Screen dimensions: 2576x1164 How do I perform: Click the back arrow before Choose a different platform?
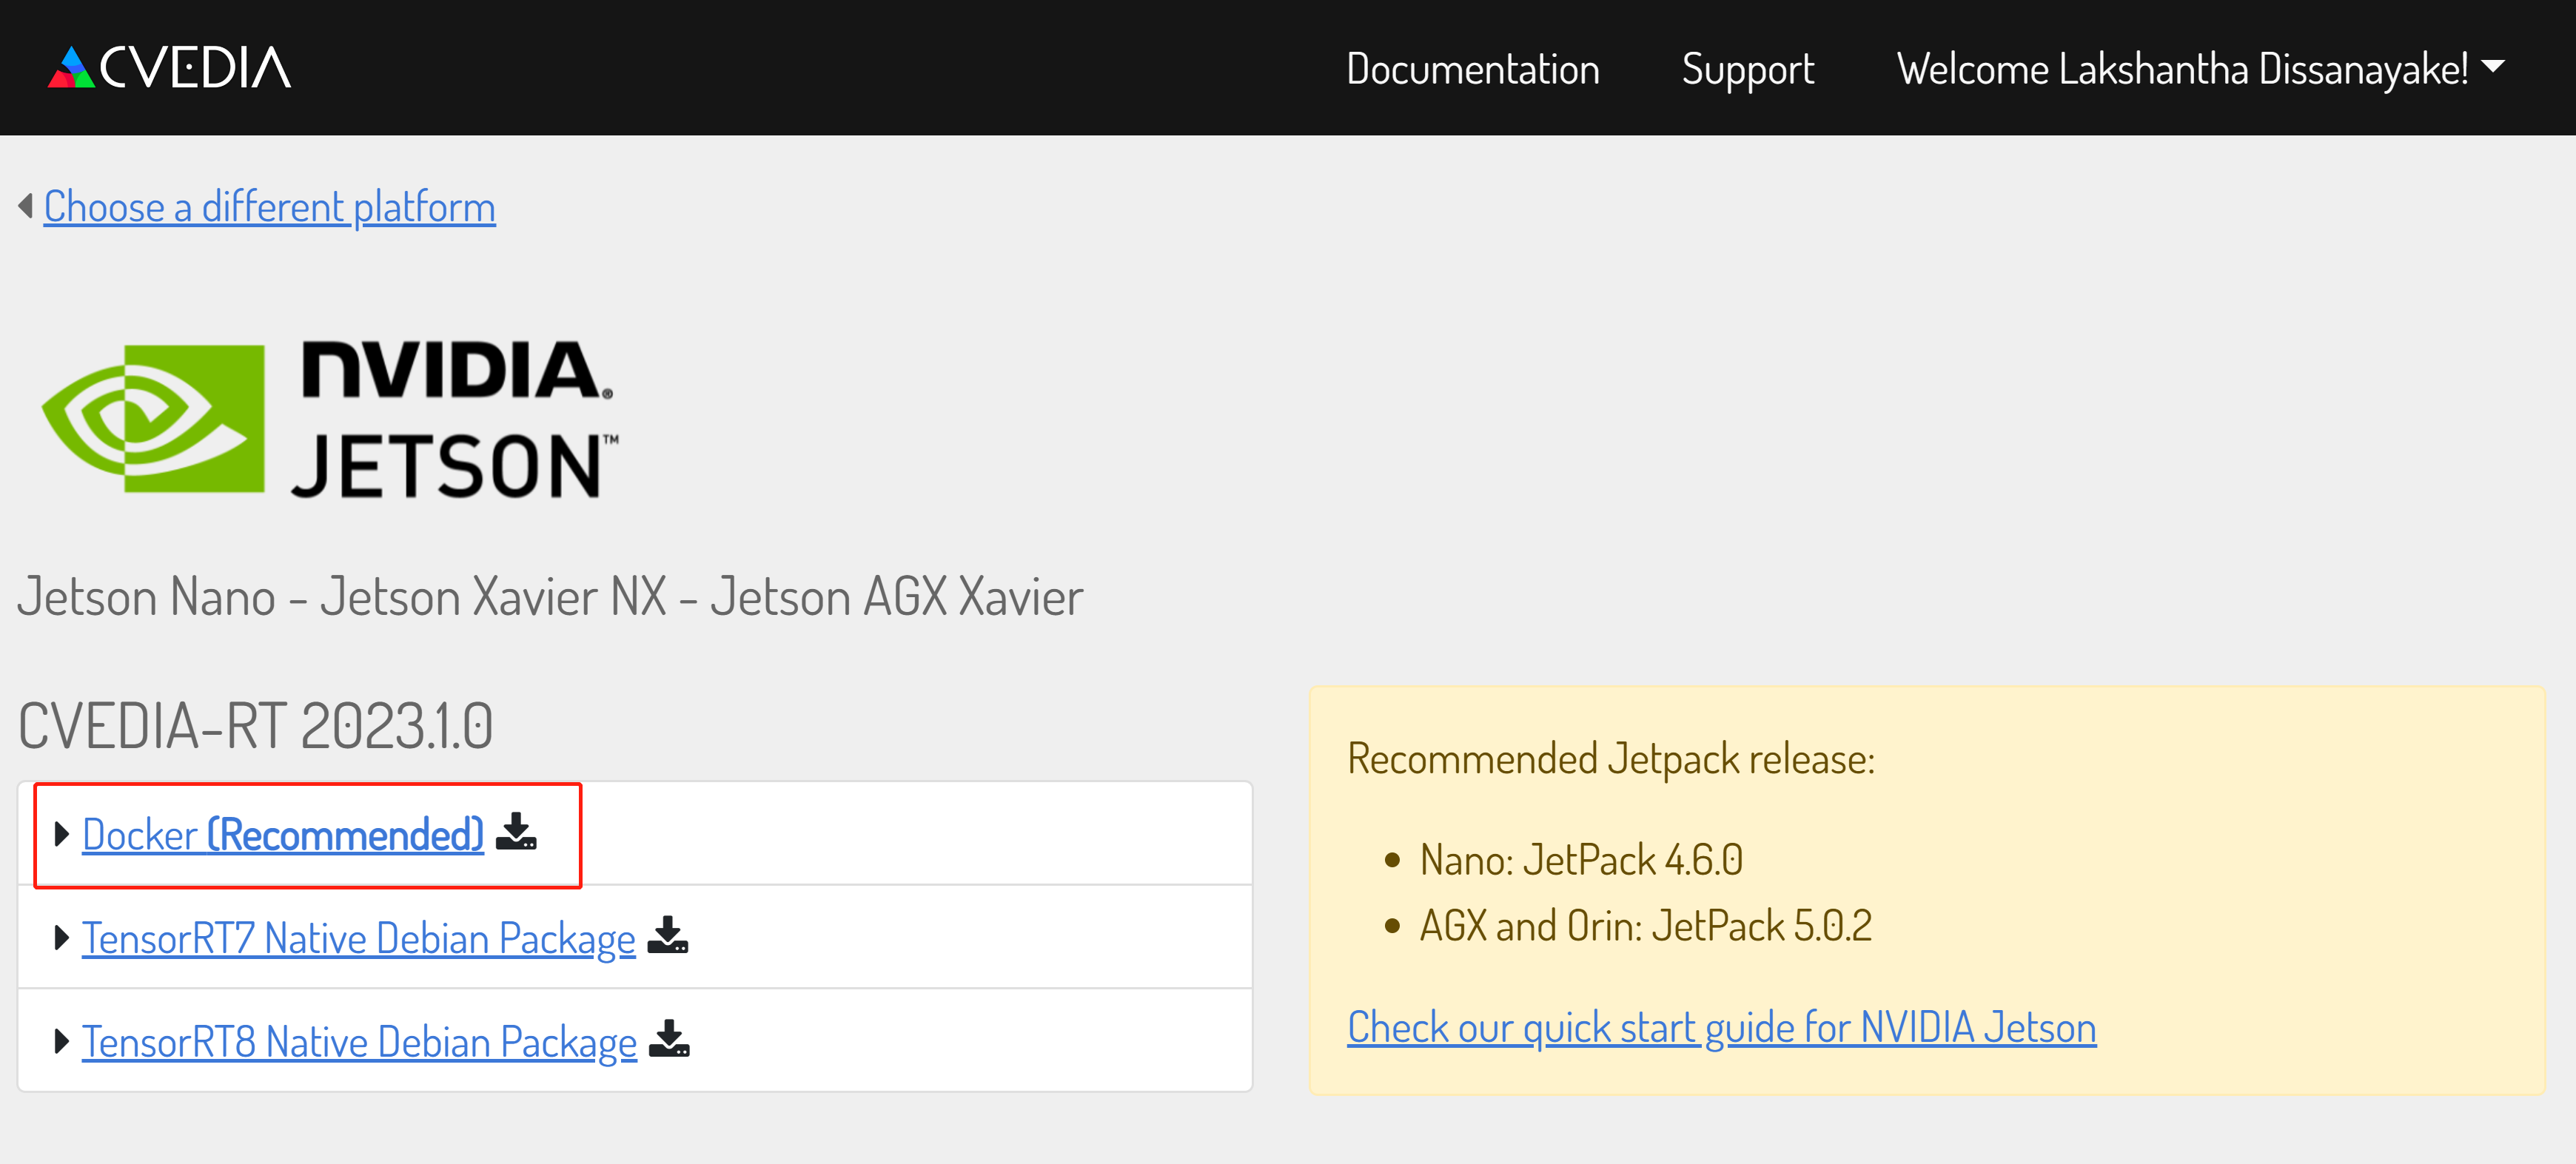point(26,206)
